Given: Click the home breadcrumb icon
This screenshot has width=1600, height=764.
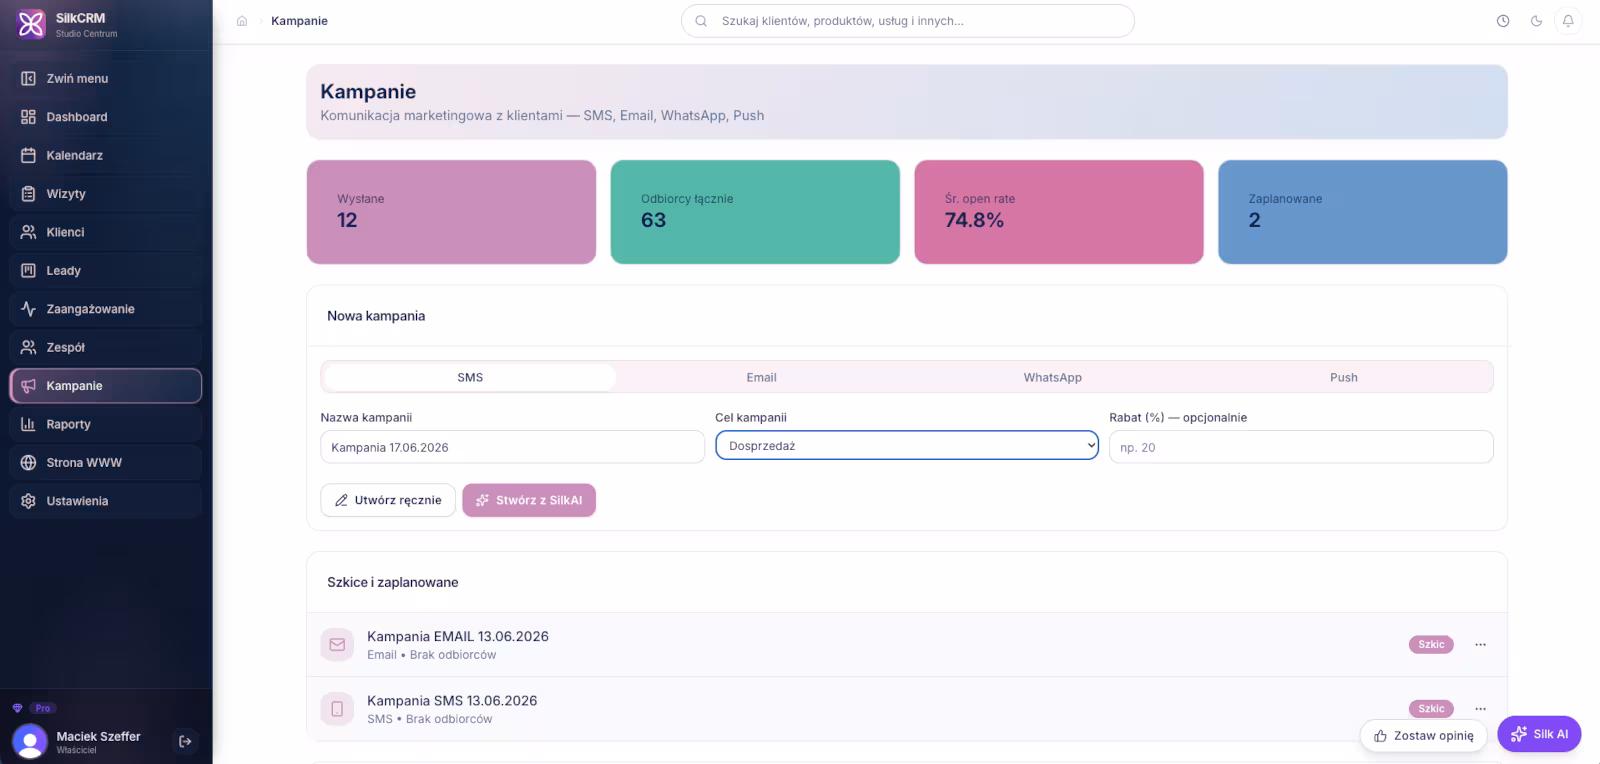Looking at the screenshot, I should (x=242, y=21).
